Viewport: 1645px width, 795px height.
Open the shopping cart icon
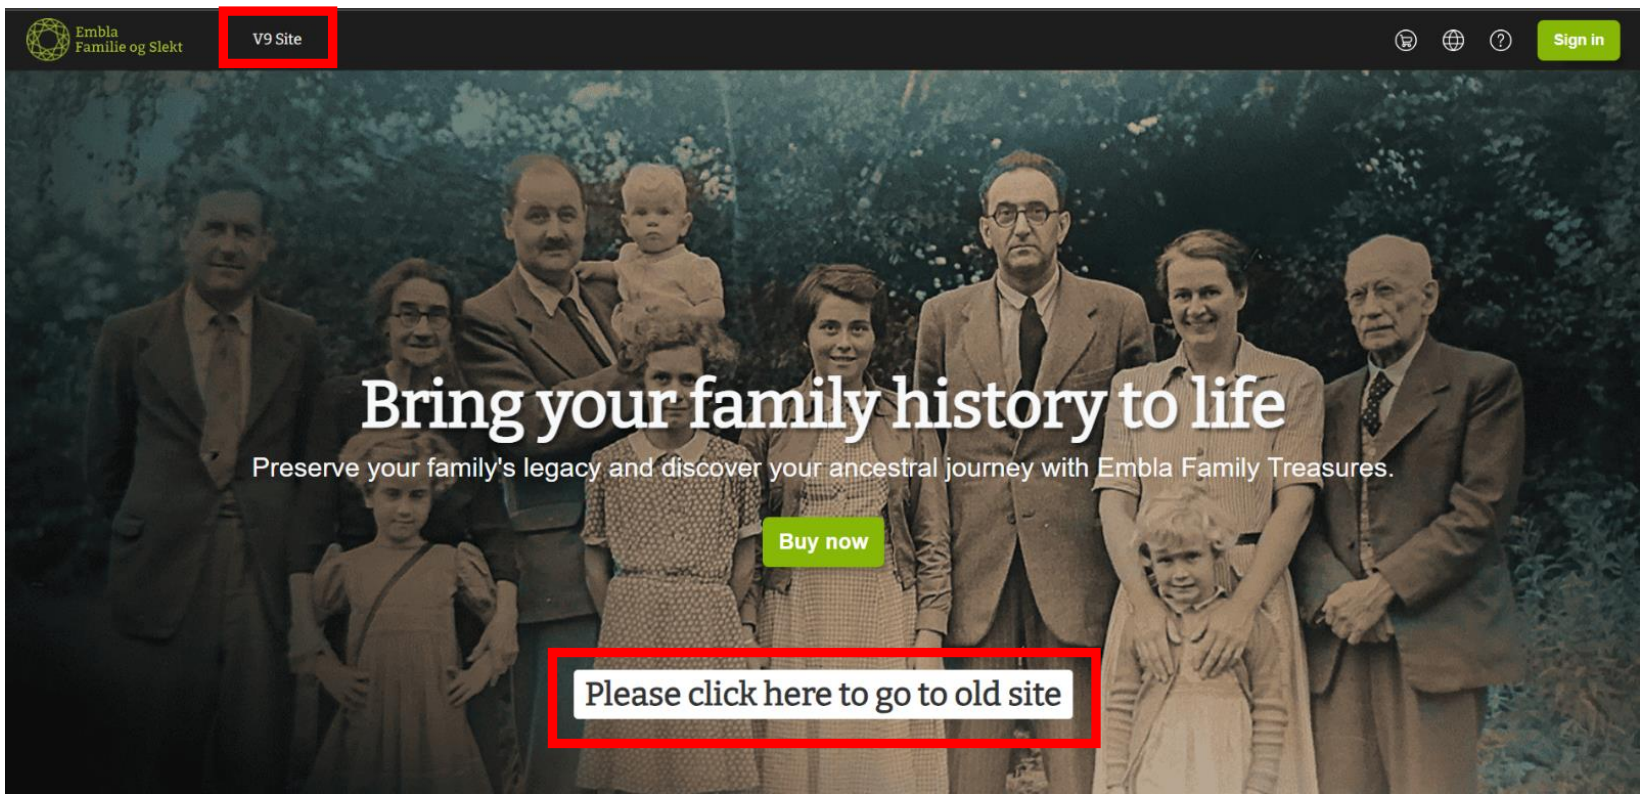pos(1405,40)
